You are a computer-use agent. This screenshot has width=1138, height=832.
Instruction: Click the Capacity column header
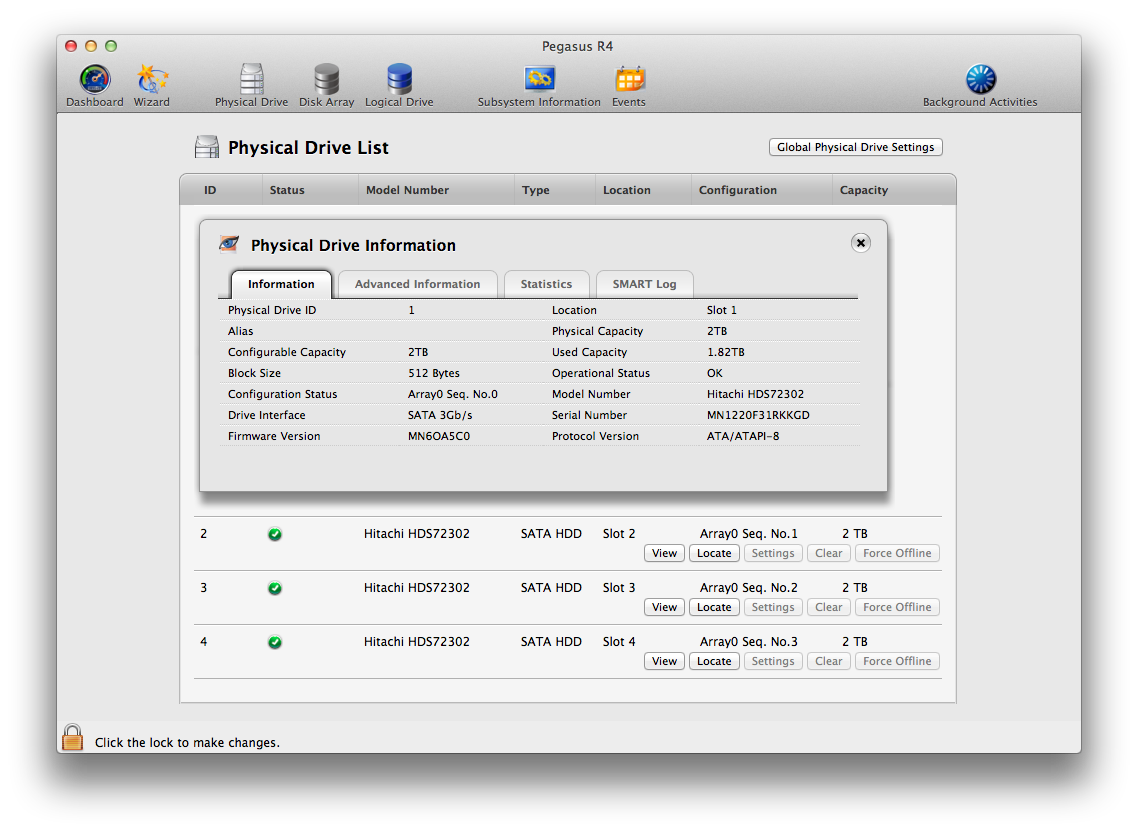coord(864,190)
